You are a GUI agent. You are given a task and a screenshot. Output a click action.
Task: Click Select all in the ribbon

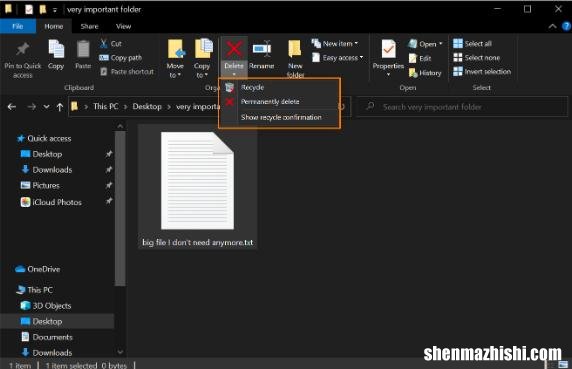click(472, 44)
